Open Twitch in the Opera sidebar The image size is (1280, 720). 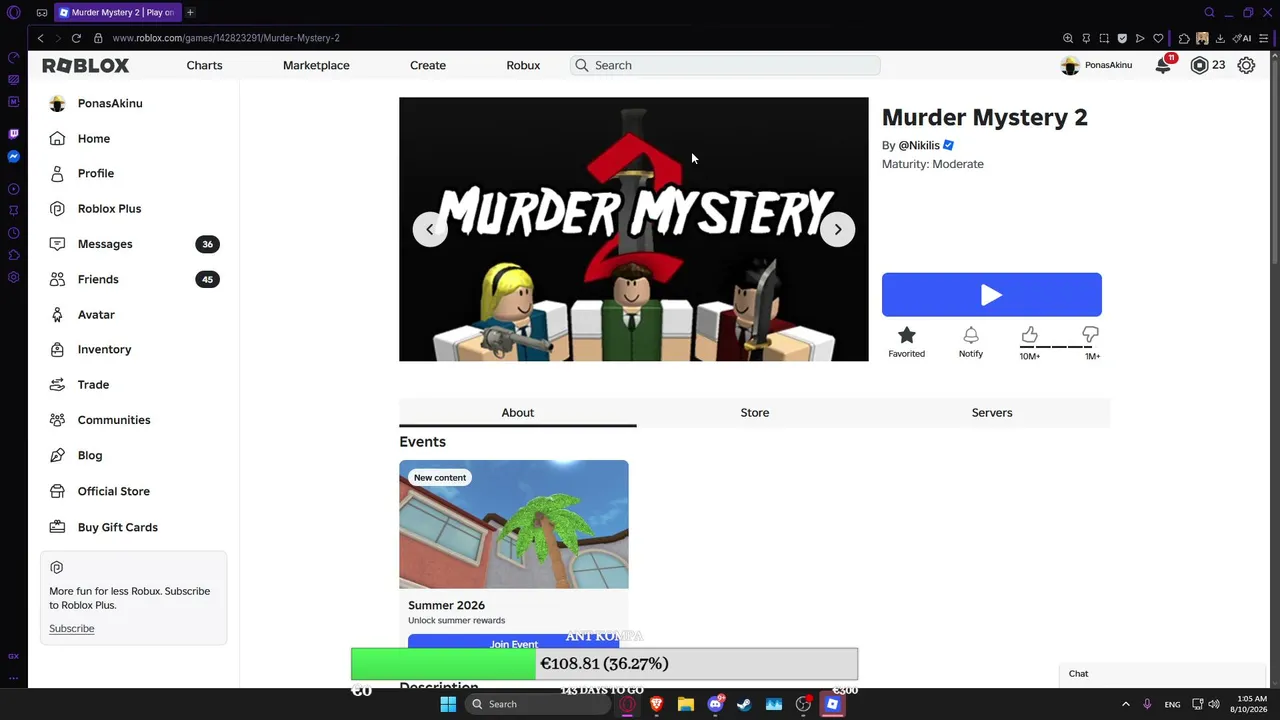13,133
